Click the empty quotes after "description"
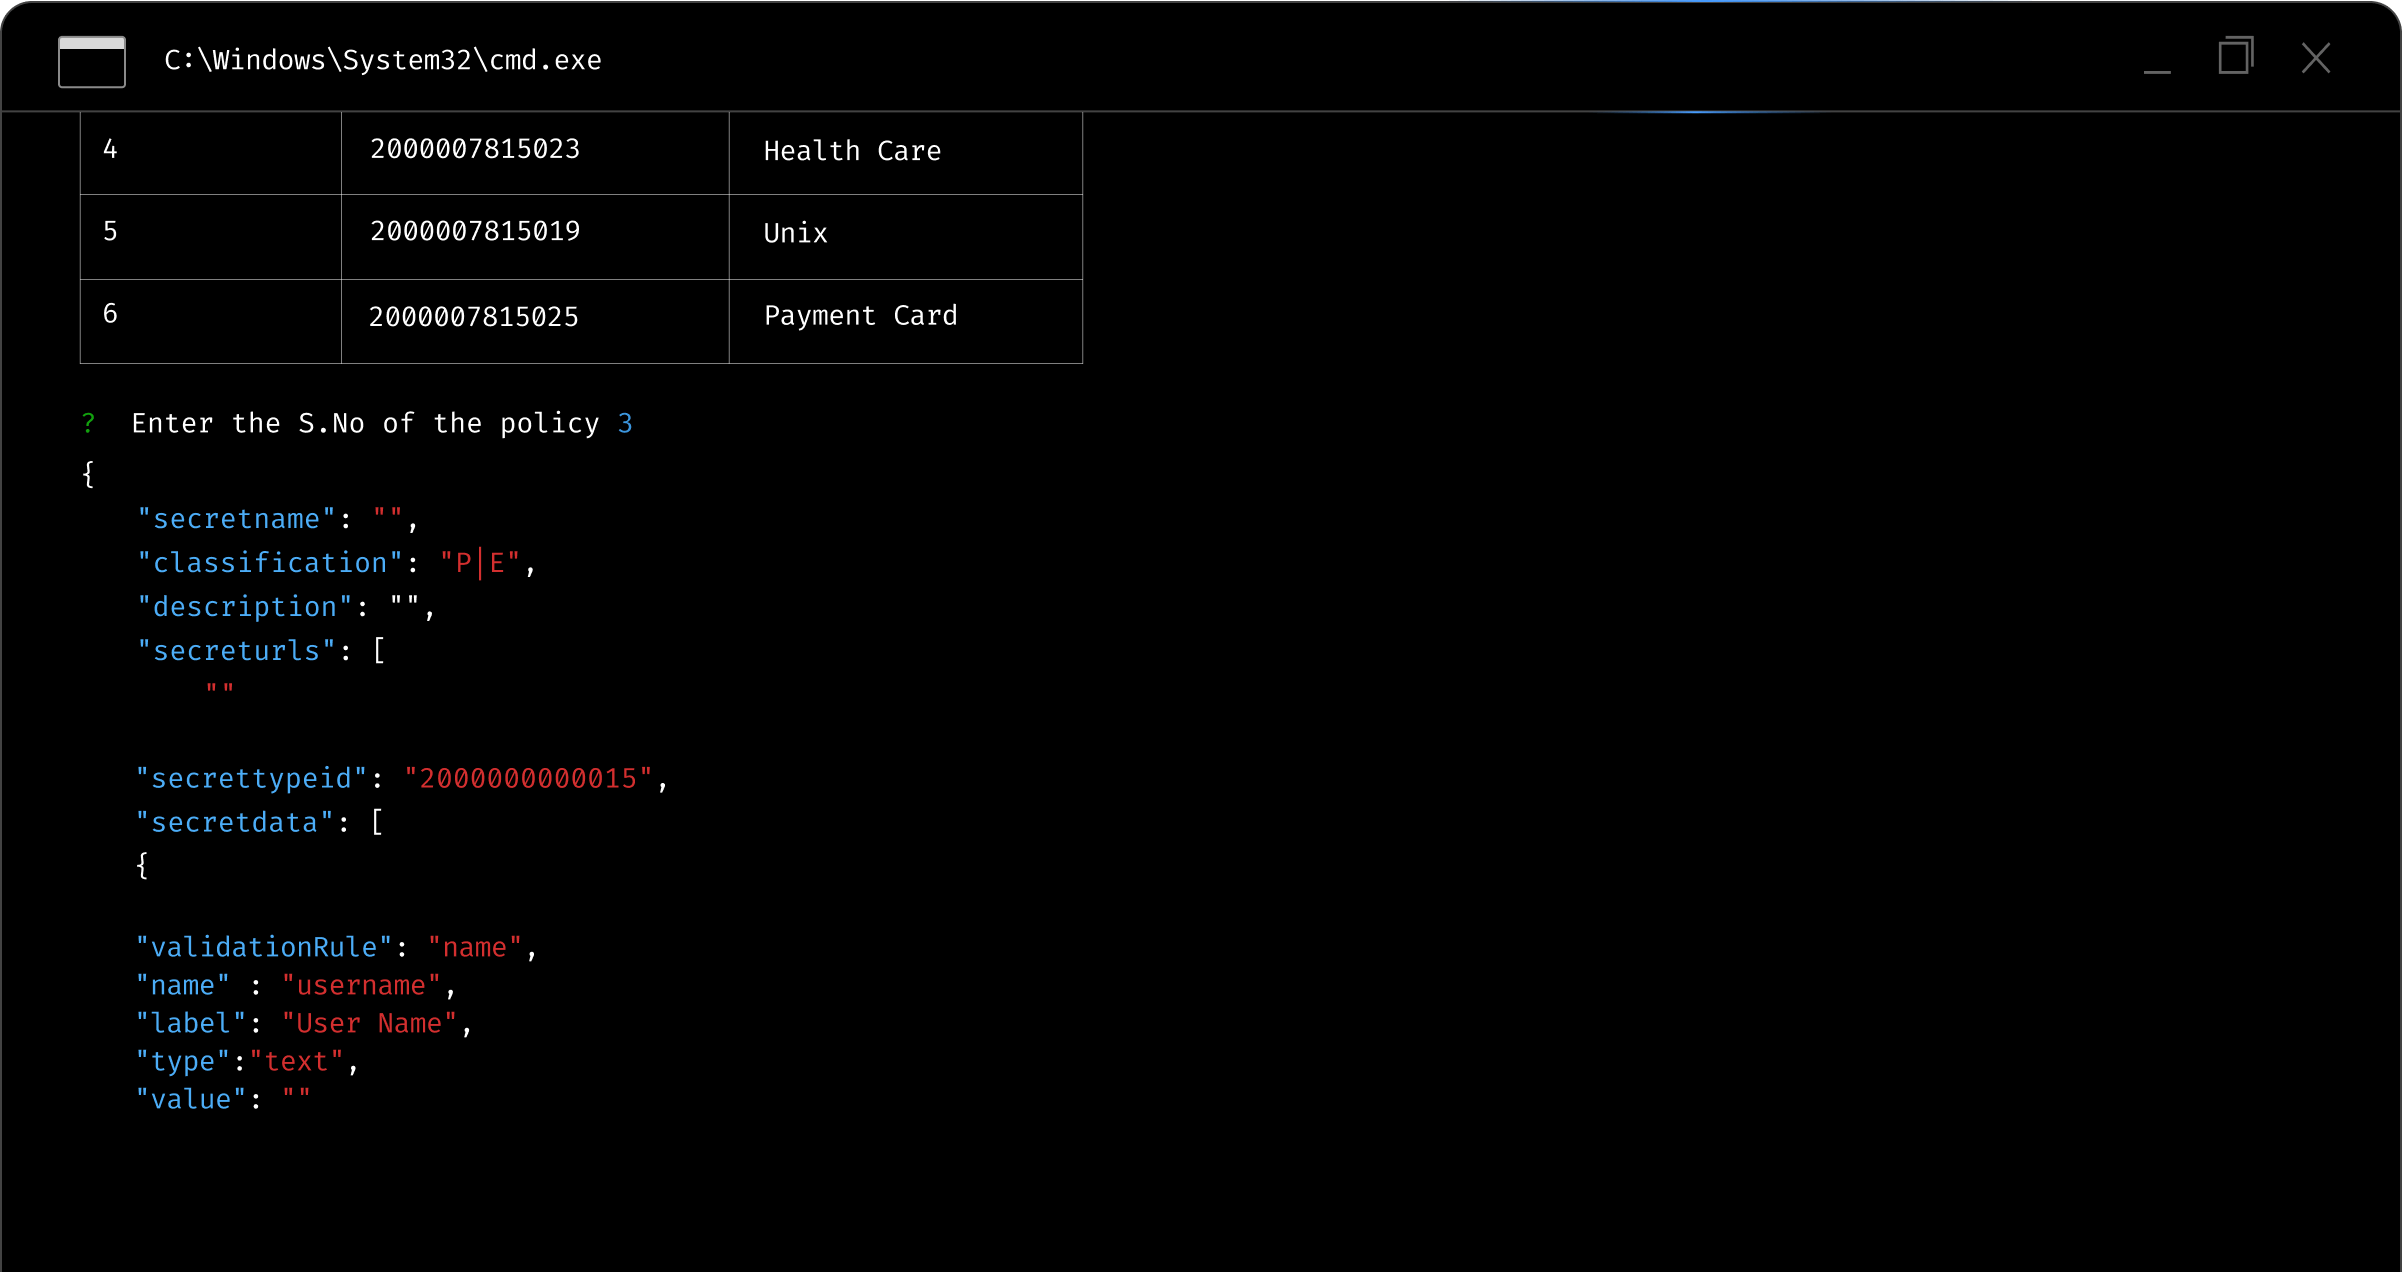The height and width of the screenshot is (1272, 2402). [x=405, y=603]
